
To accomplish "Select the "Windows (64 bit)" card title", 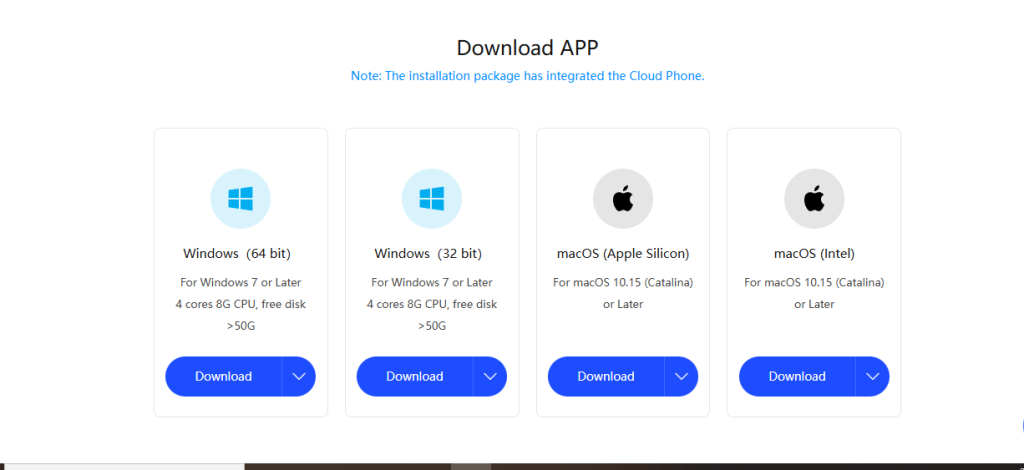I will [237, 253].
